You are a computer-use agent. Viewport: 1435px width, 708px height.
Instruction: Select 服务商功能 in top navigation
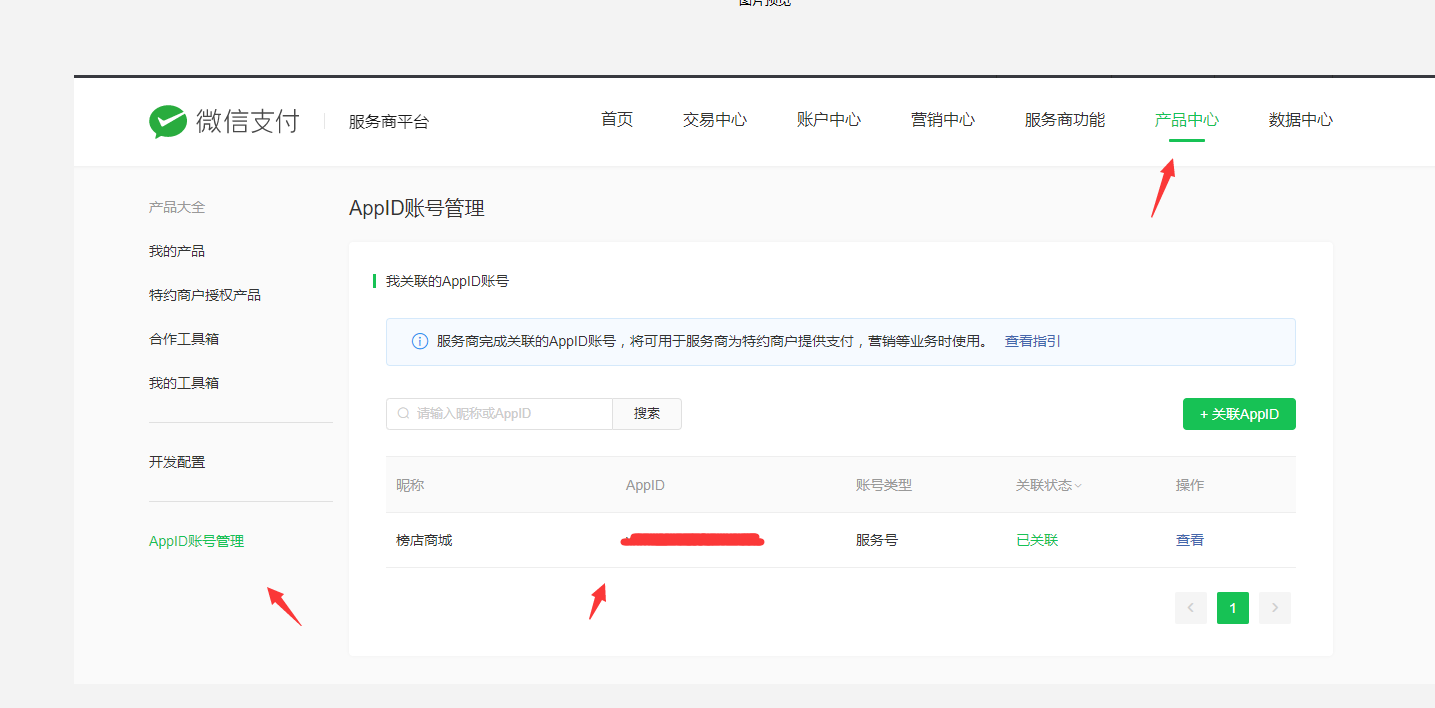click(x=1064, y=120)
